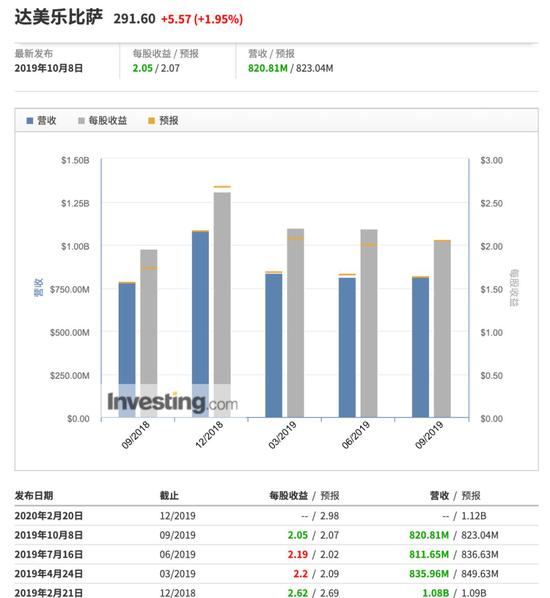The image size is (550, 598).
Task: Click the orange 预报 legend swatch
Action: click(151, 121)
